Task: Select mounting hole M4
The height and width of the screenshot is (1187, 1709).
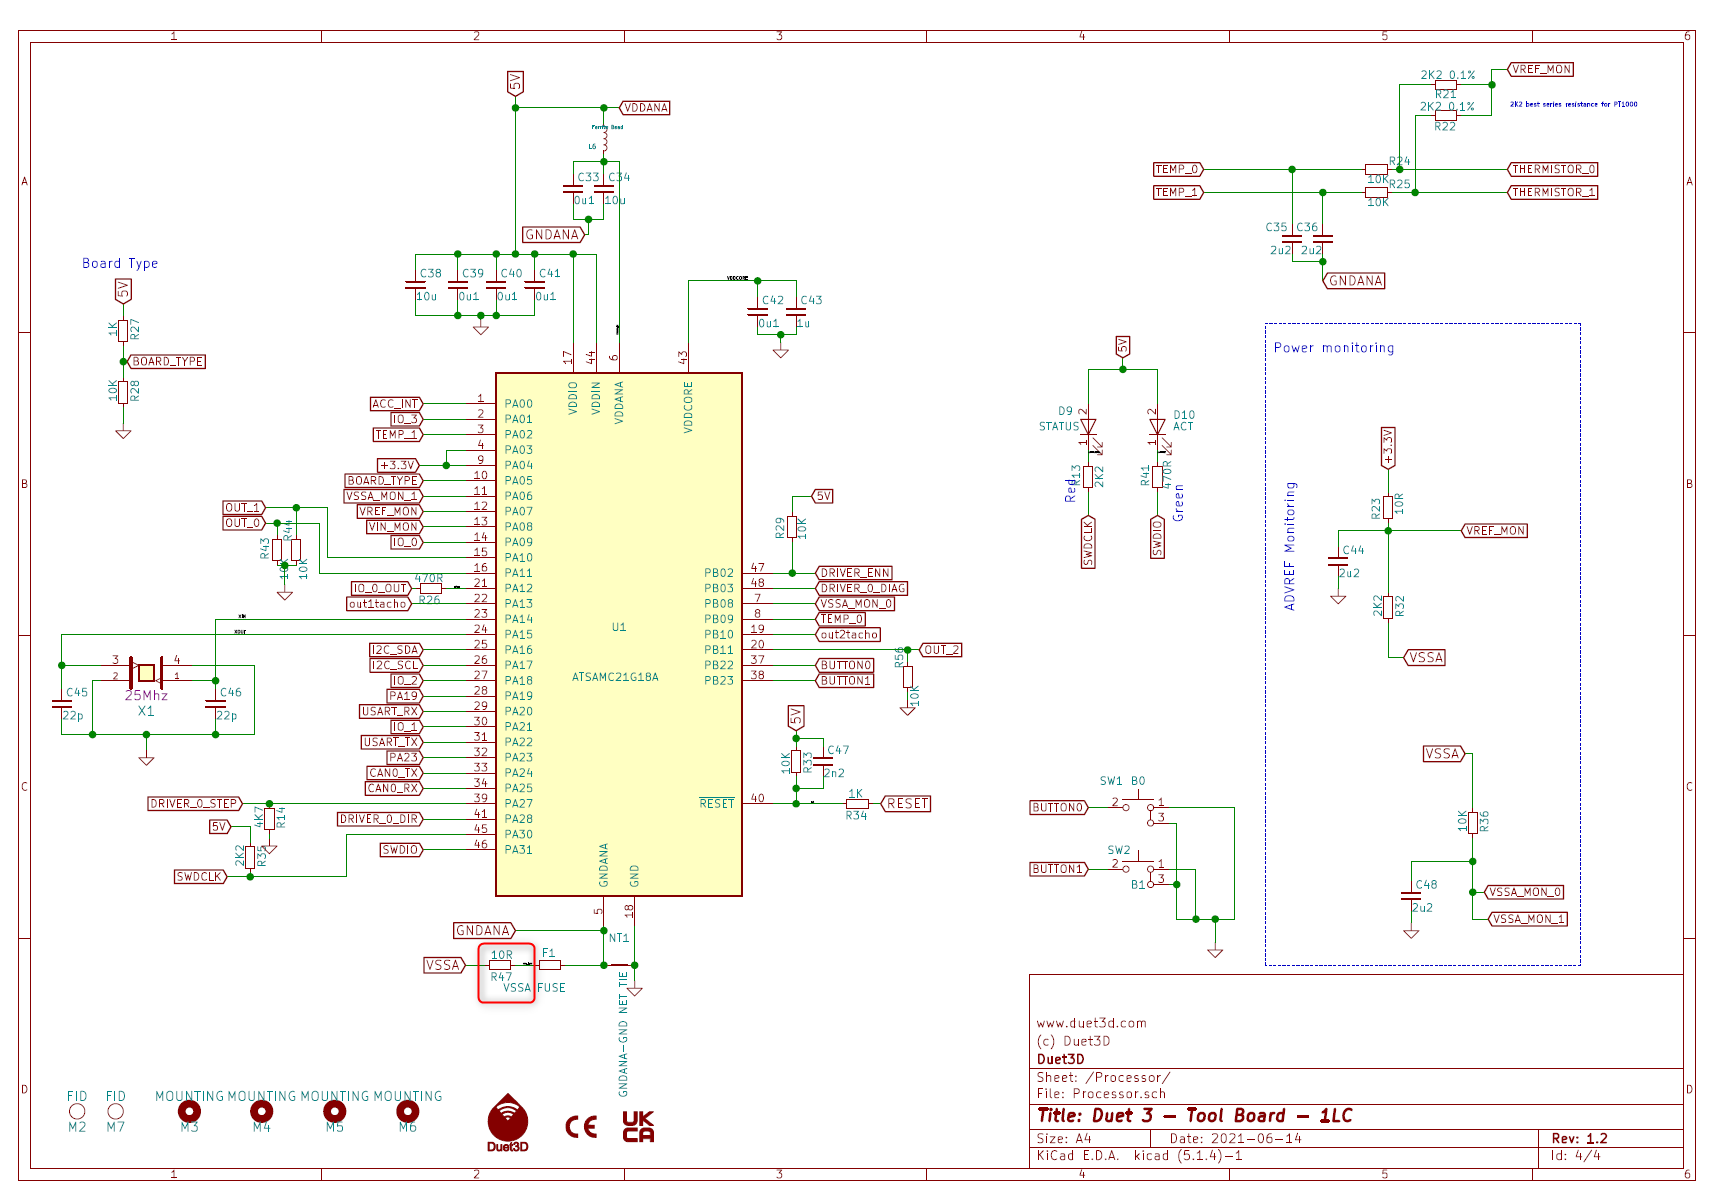Action: [x=261, y=1111]
